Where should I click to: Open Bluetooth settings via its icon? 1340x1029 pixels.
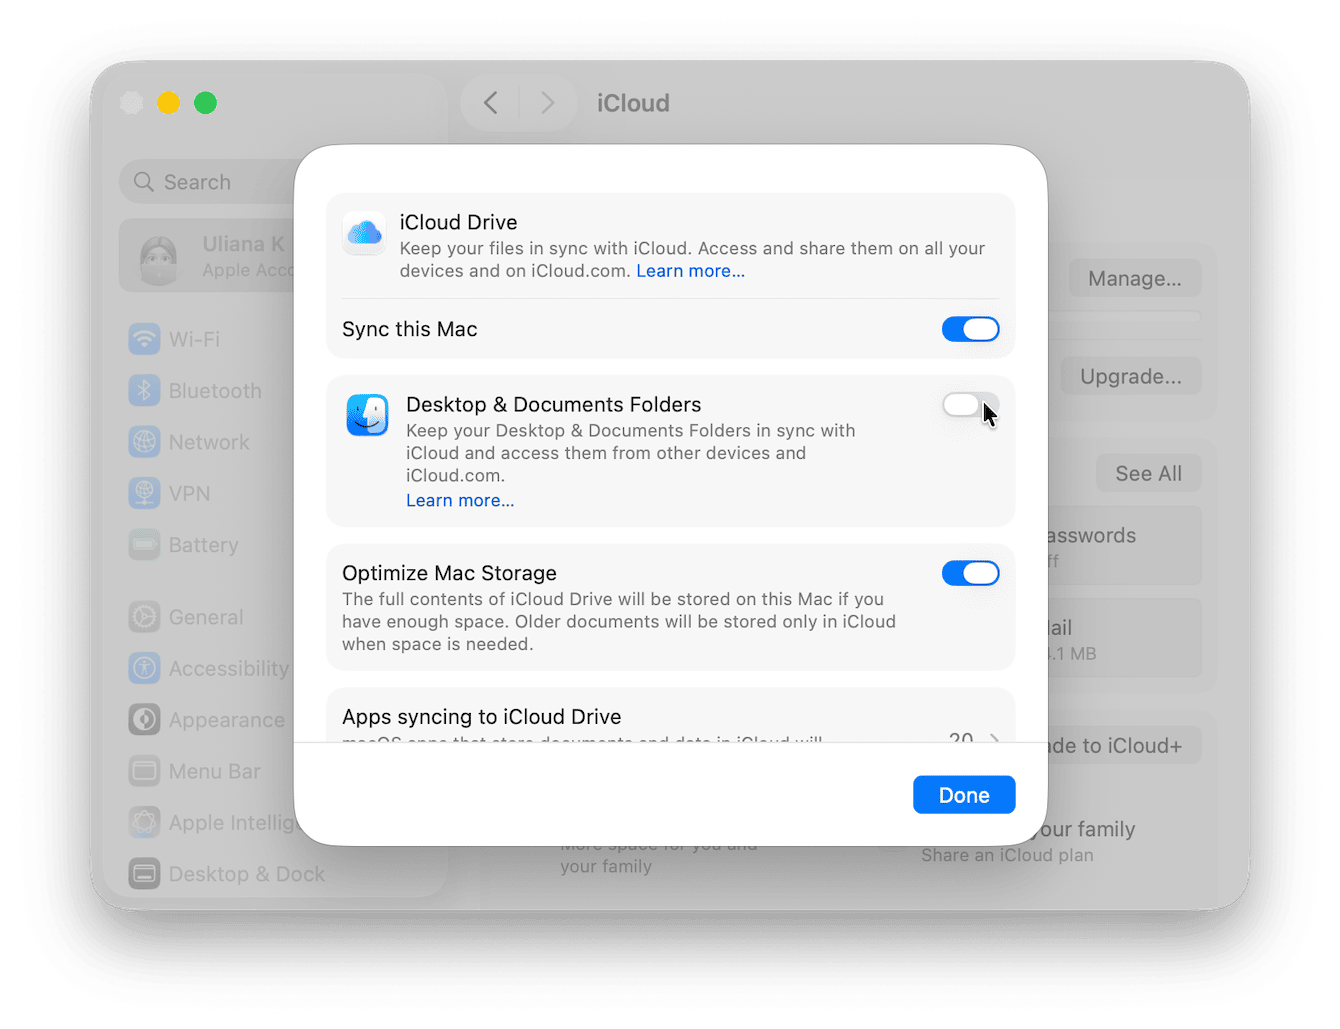145,390
